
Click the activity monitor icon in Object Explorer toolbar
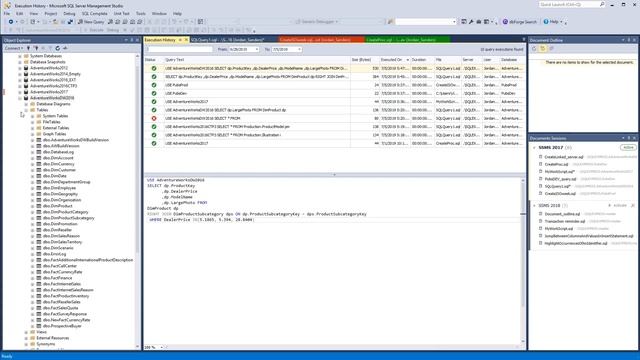[65, 48]
